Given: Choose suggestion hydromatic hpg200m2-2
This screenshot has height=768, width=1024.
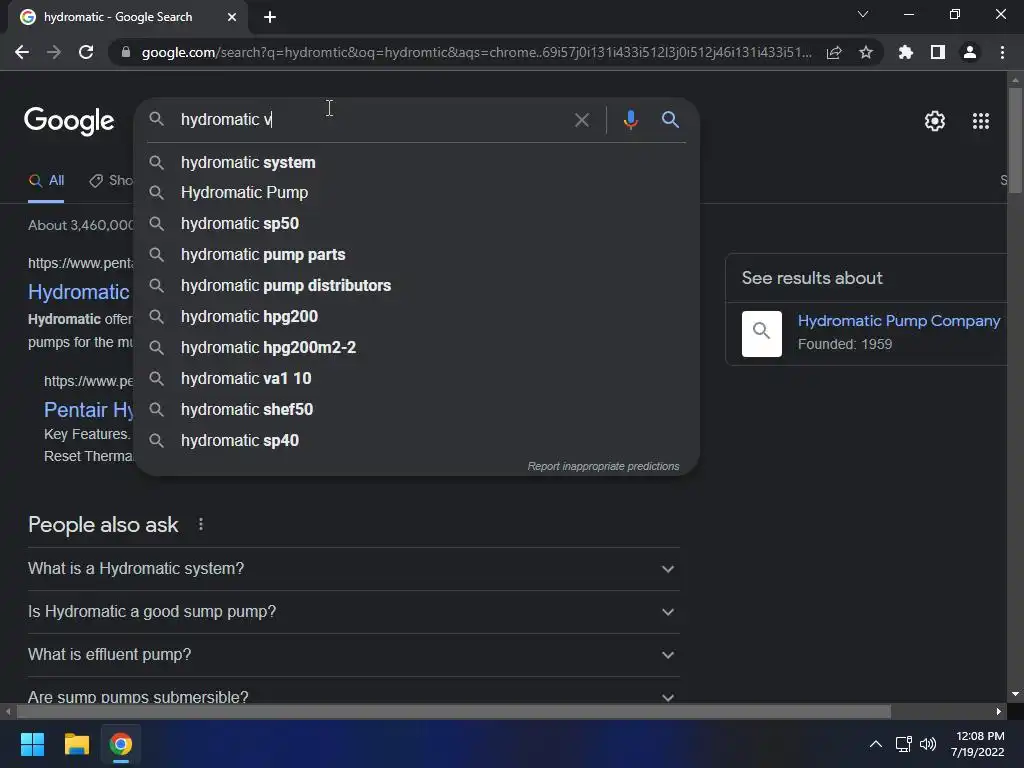Looking at the screenshot, I should [417, 347].
